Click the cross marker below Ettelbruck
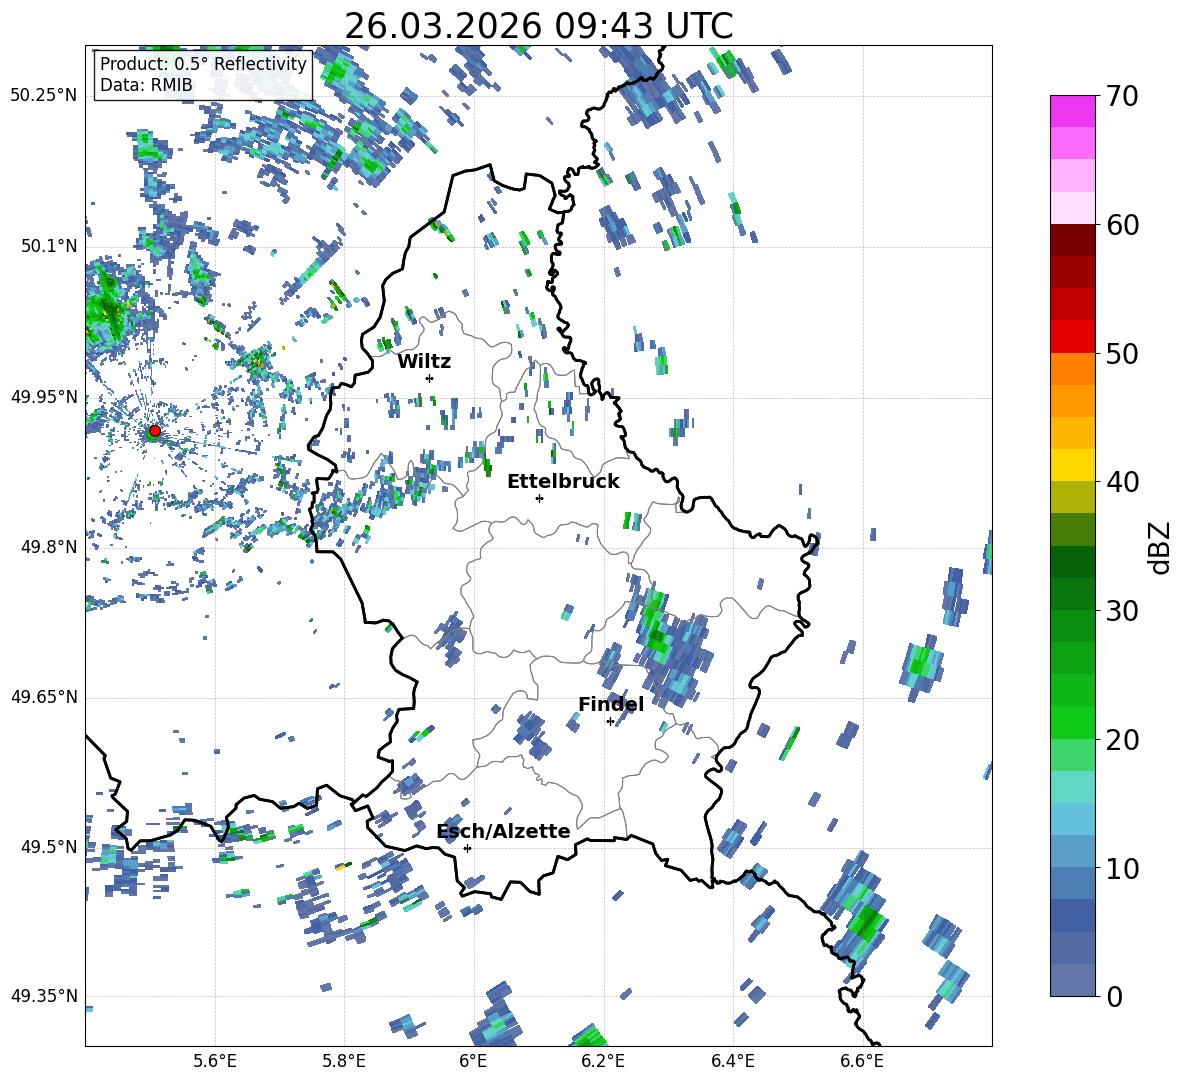Screen dimensions: 1184x1081 pos(539,498)
